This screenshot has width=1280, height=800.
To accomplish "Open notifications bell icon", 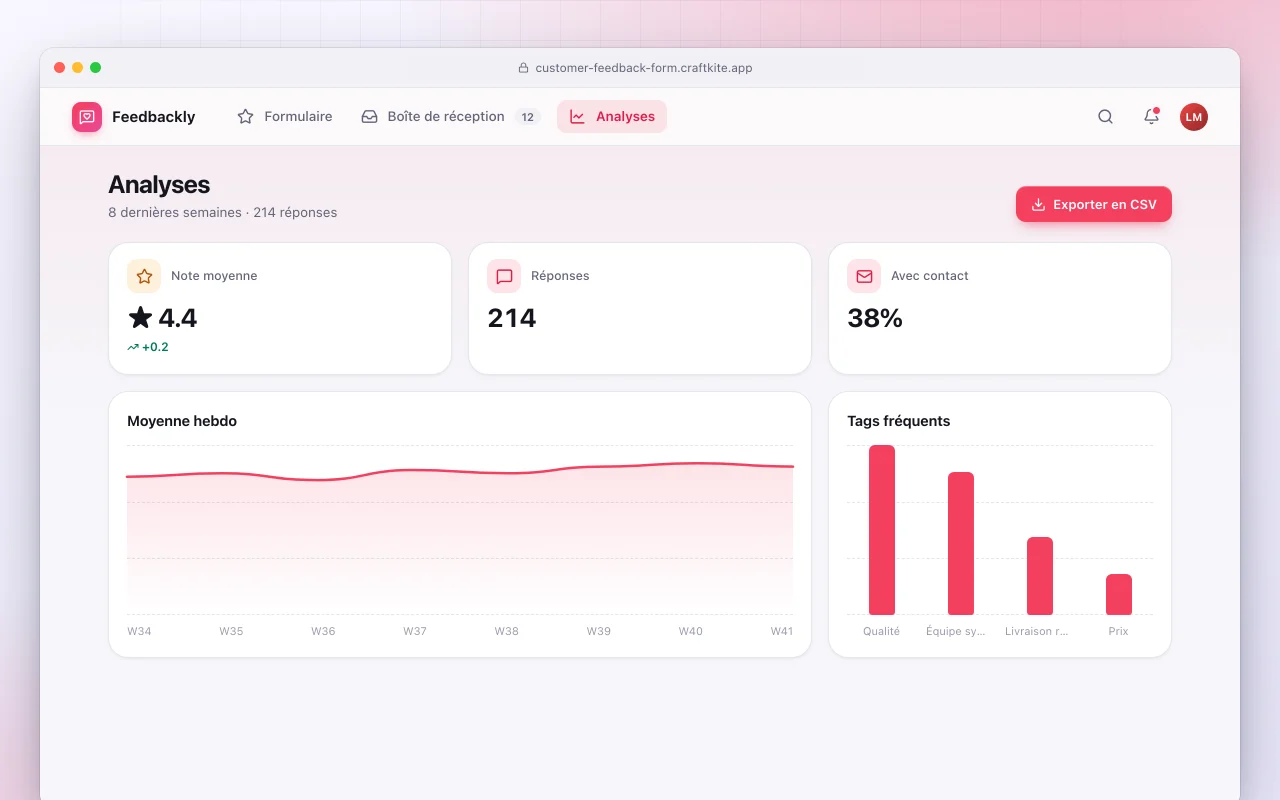I will click(x=1151, y=117).
